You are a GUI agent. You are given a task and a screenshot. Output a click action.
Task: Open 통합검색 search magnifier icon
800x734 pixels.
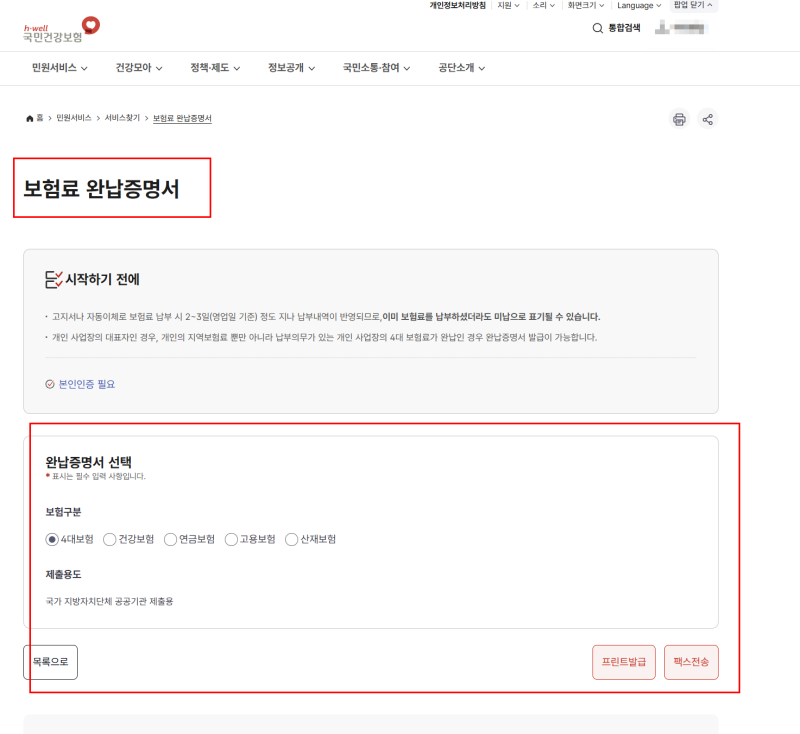click(x=597, y=28)
